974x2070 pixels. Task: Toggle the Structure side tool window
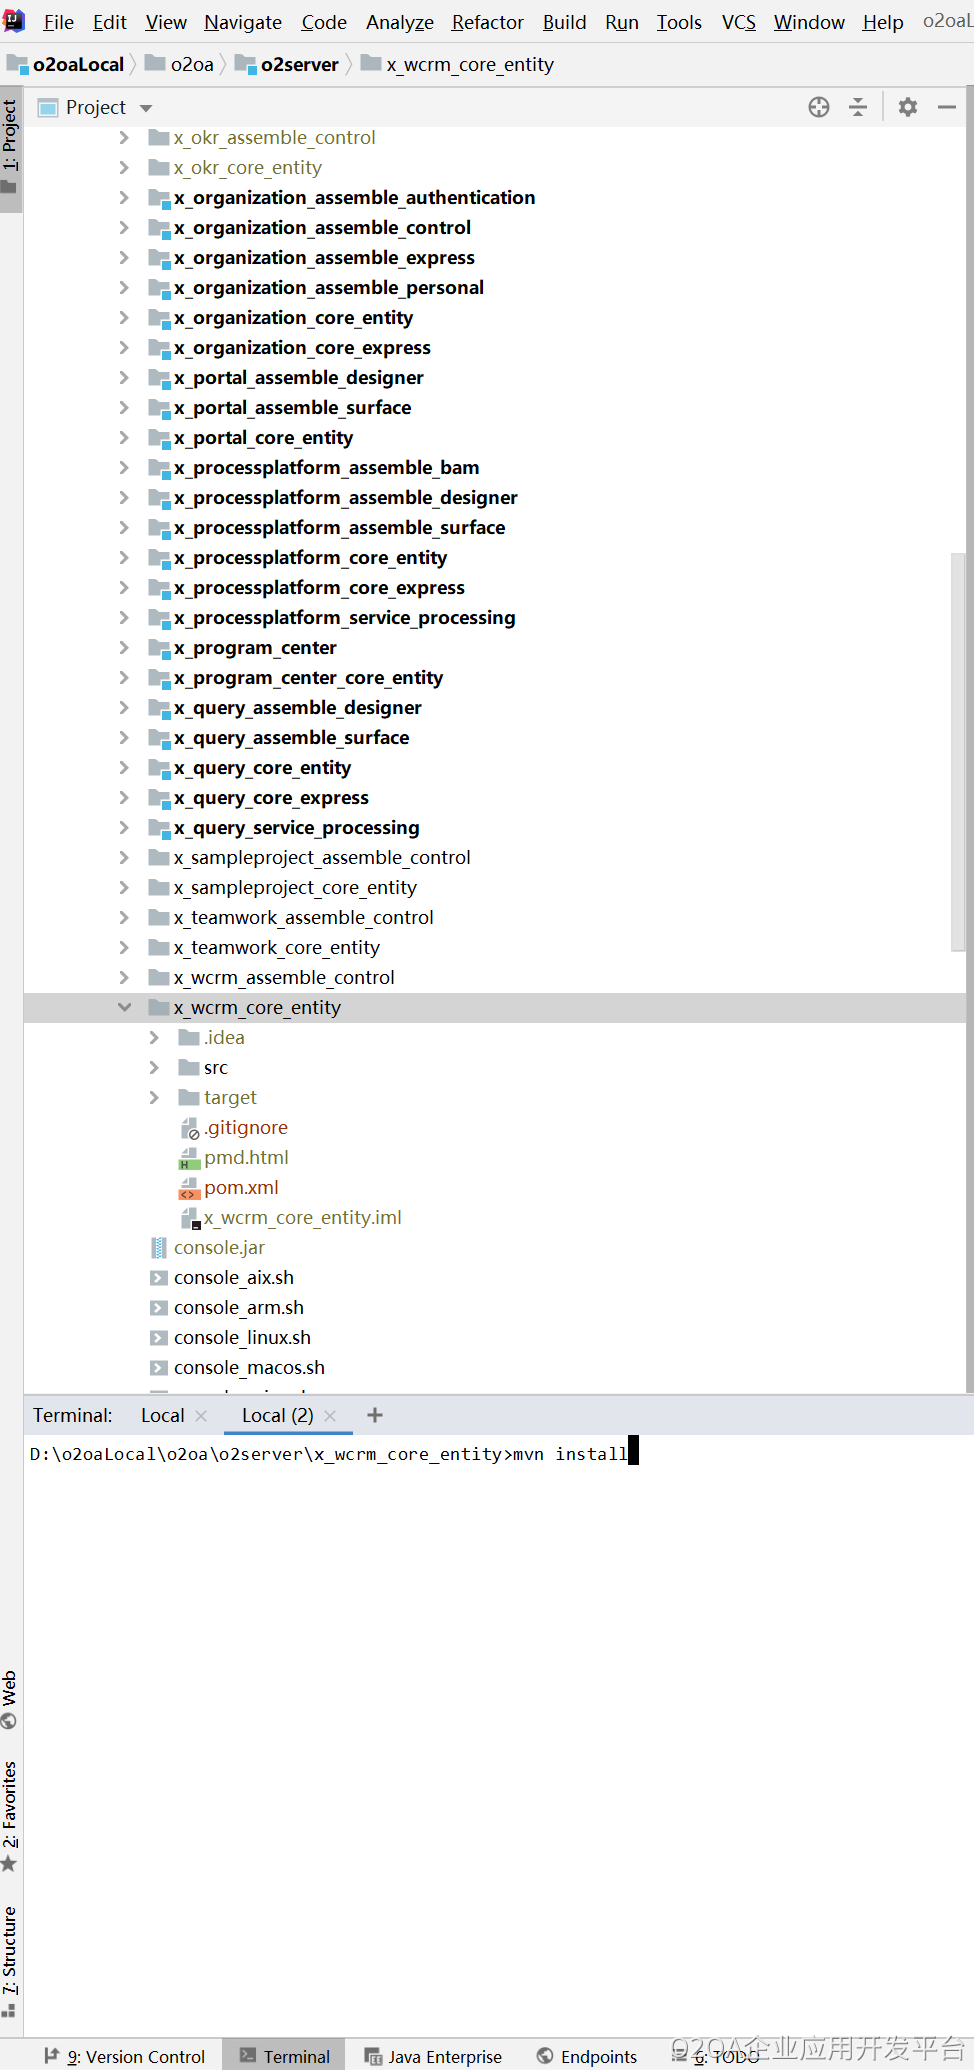click(10, 1960)
